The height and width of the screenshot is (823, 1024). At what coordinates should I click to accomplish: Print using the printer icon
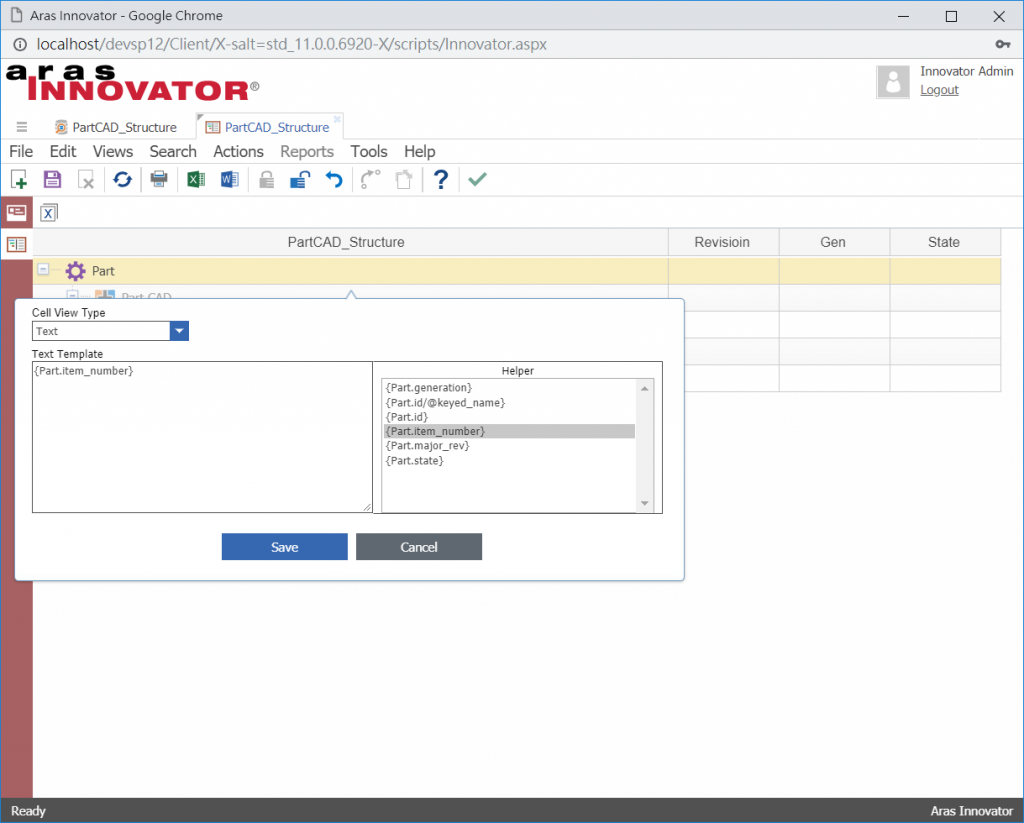pos(159,178)
